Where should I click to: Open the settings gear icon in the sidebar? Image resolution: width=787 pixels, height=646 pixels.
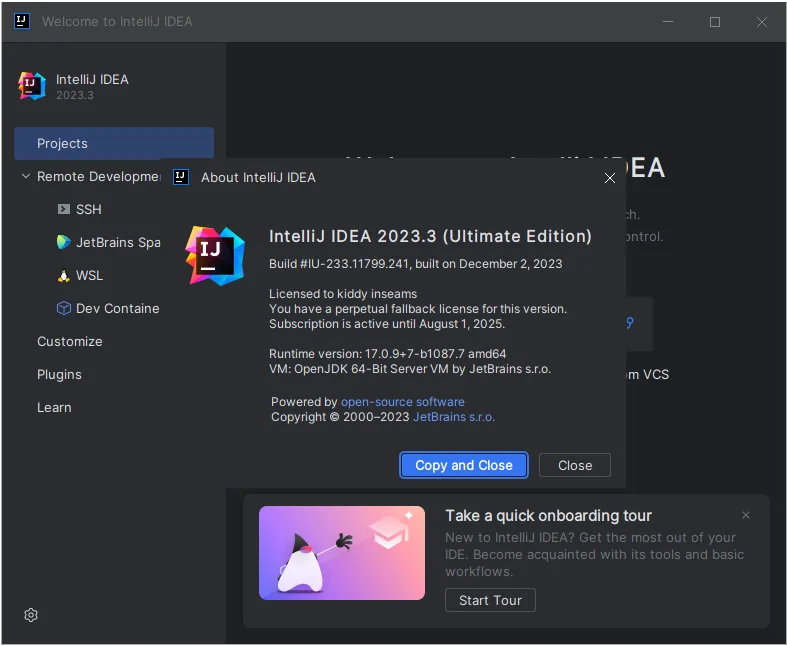pyautogui.click(x=31, y=615)
